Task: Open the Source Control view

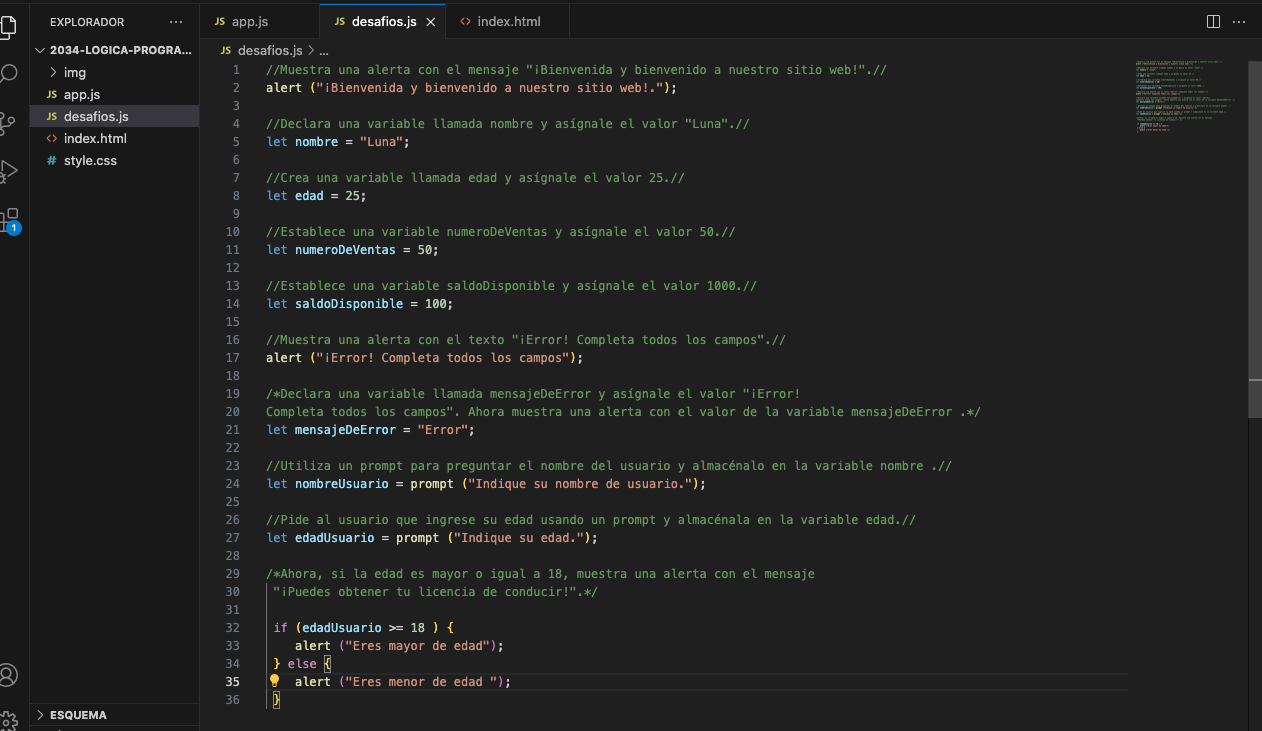Action: pyautogui.click(x=8, y=123)
